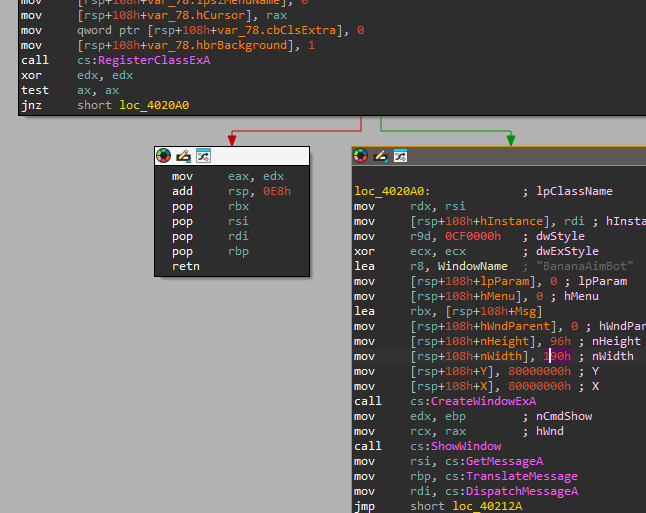Click the "BananaAimBot" string comment
646x513 pixels.
[585, 266]
